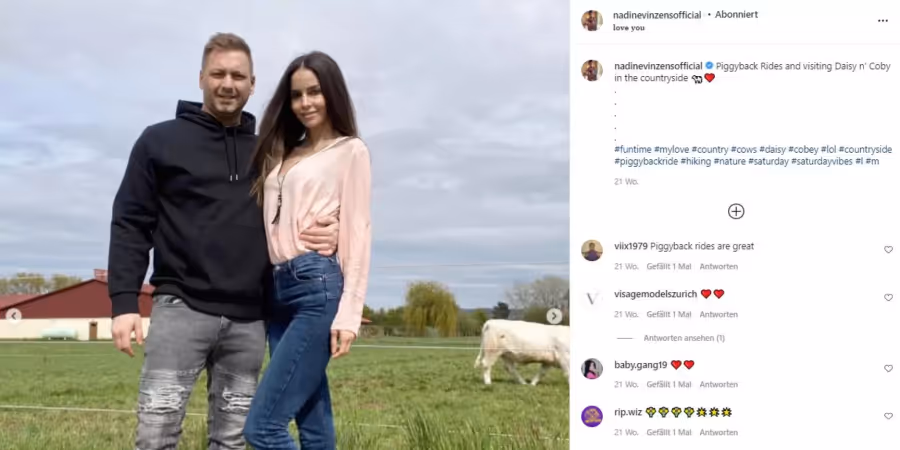Load more comments with plus icon
900x450 pixels.
pyautogui.click(x=736, y=211)
